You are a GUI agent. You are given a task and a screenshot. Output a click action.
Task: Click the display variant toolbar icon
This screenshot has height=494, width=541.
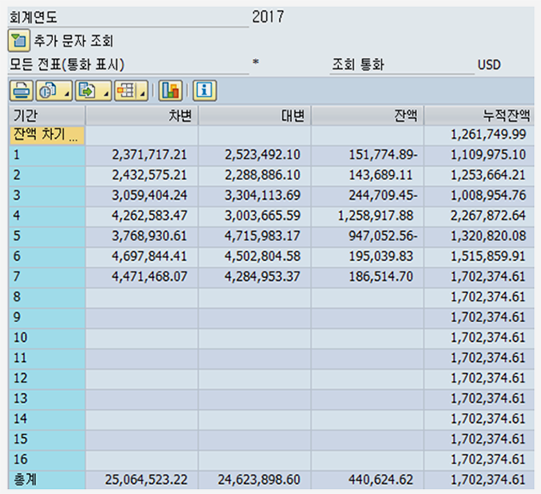(49, 91)
